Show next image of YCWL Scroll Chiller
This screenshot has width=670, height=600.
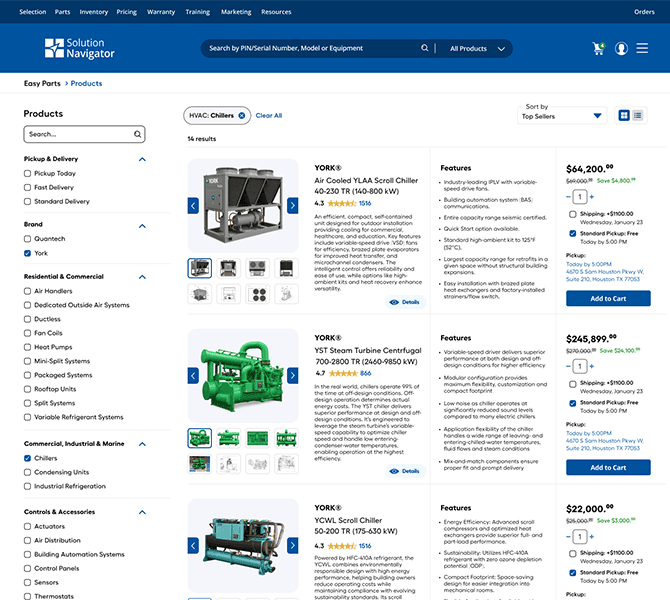[x=293, y=546]
